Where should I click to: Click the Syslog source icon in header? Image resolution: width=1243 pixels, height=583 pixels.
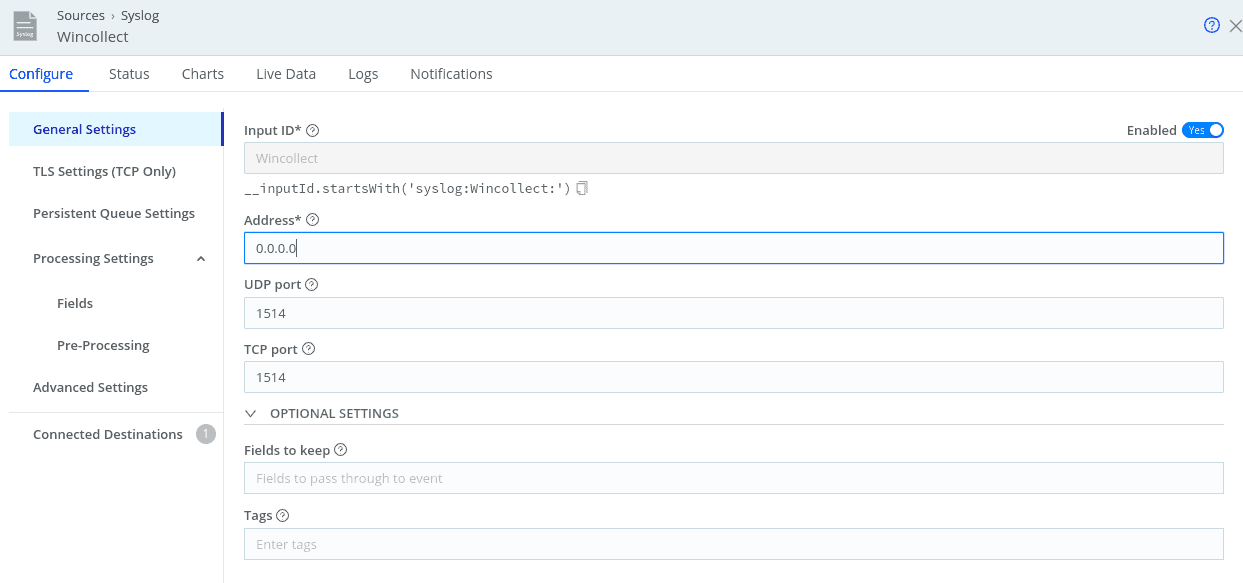[x=26, y=27]
